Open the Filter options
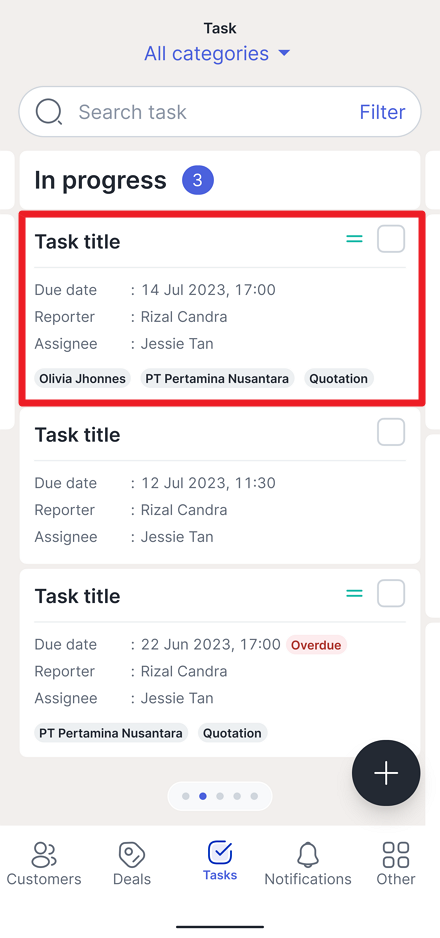 (383, 112)
